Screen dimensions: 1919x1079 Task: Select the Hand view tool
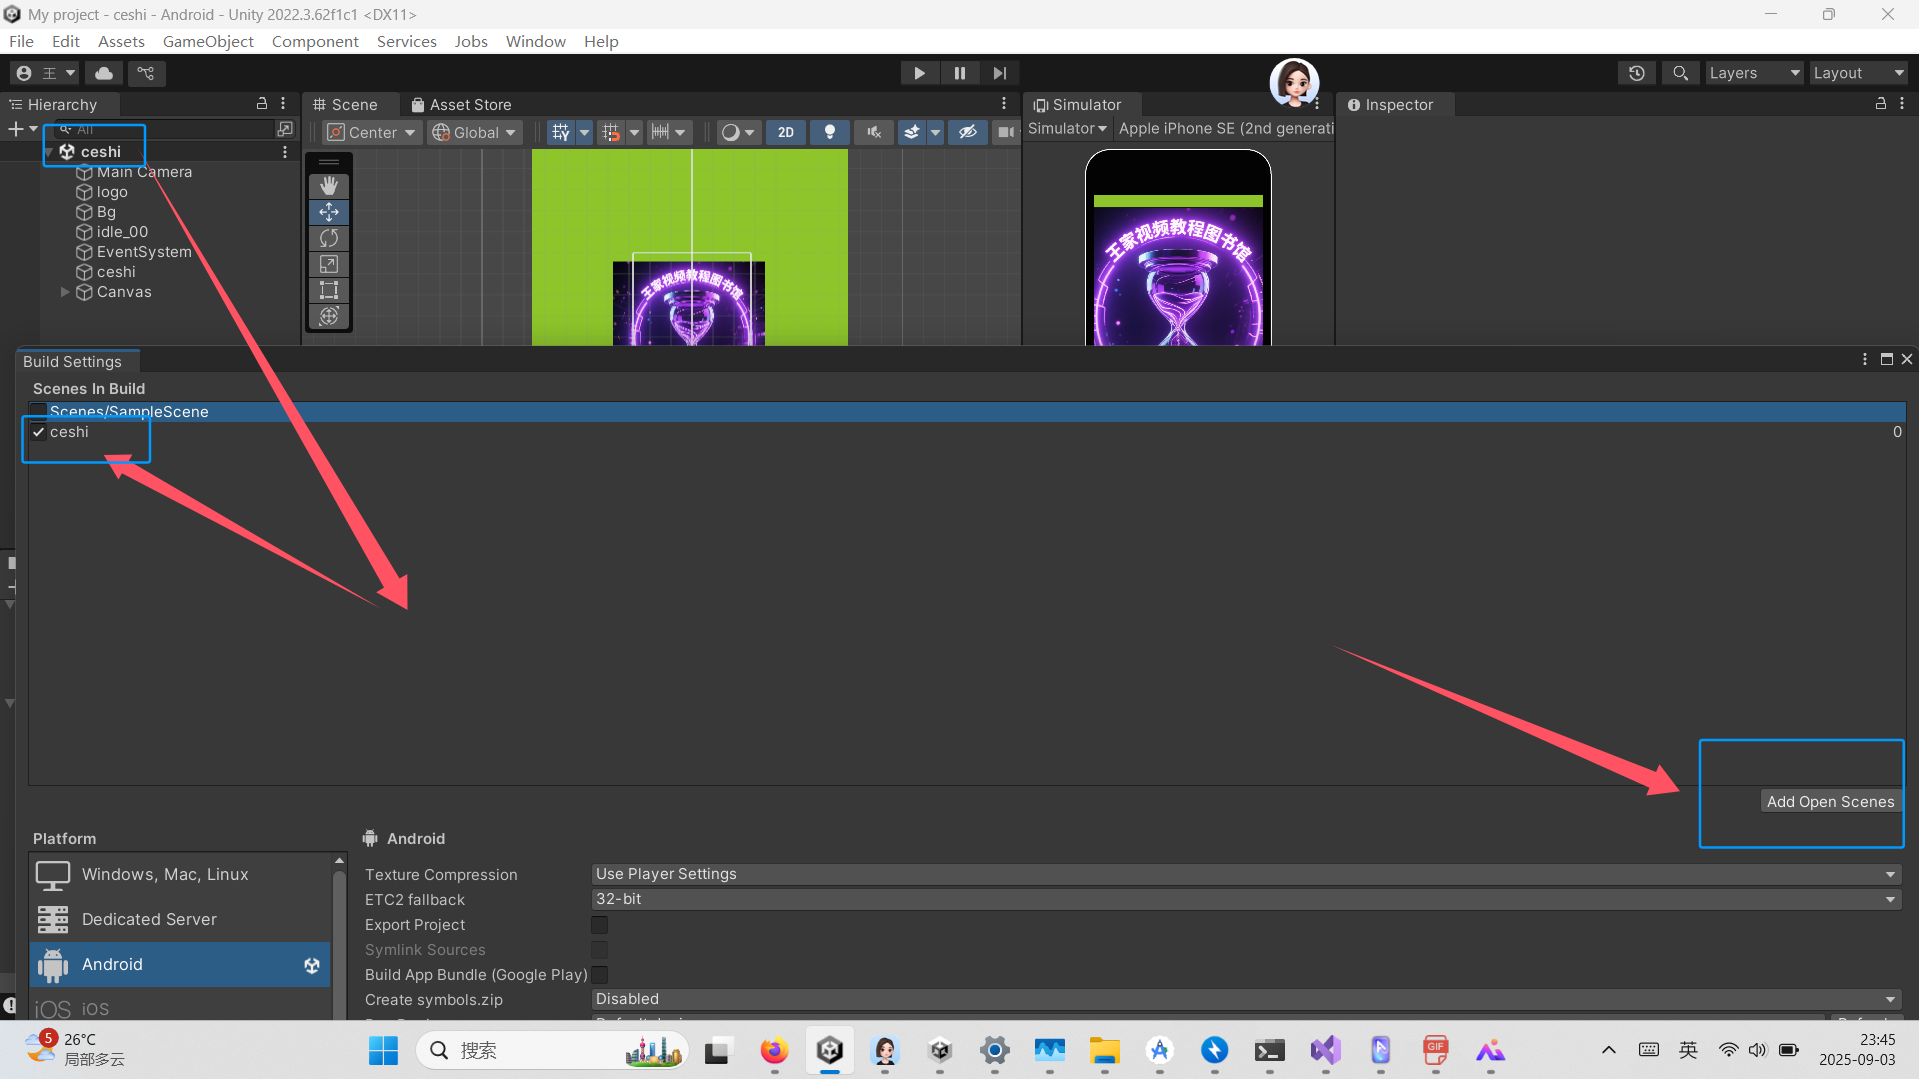pyautogui.click(x=328, y=186)
